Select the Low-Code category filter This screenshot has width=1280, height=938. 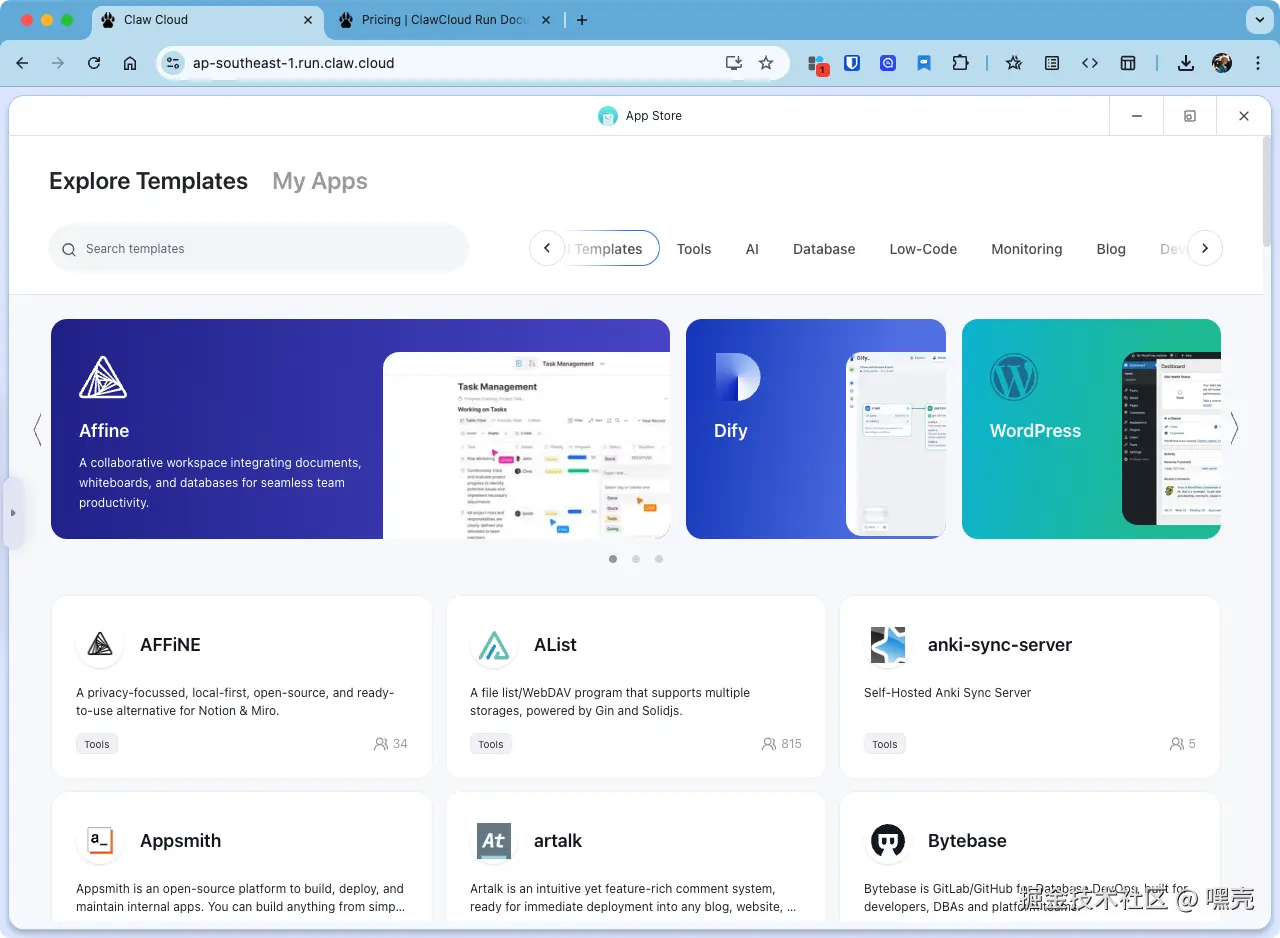click(x=922, y=248)
